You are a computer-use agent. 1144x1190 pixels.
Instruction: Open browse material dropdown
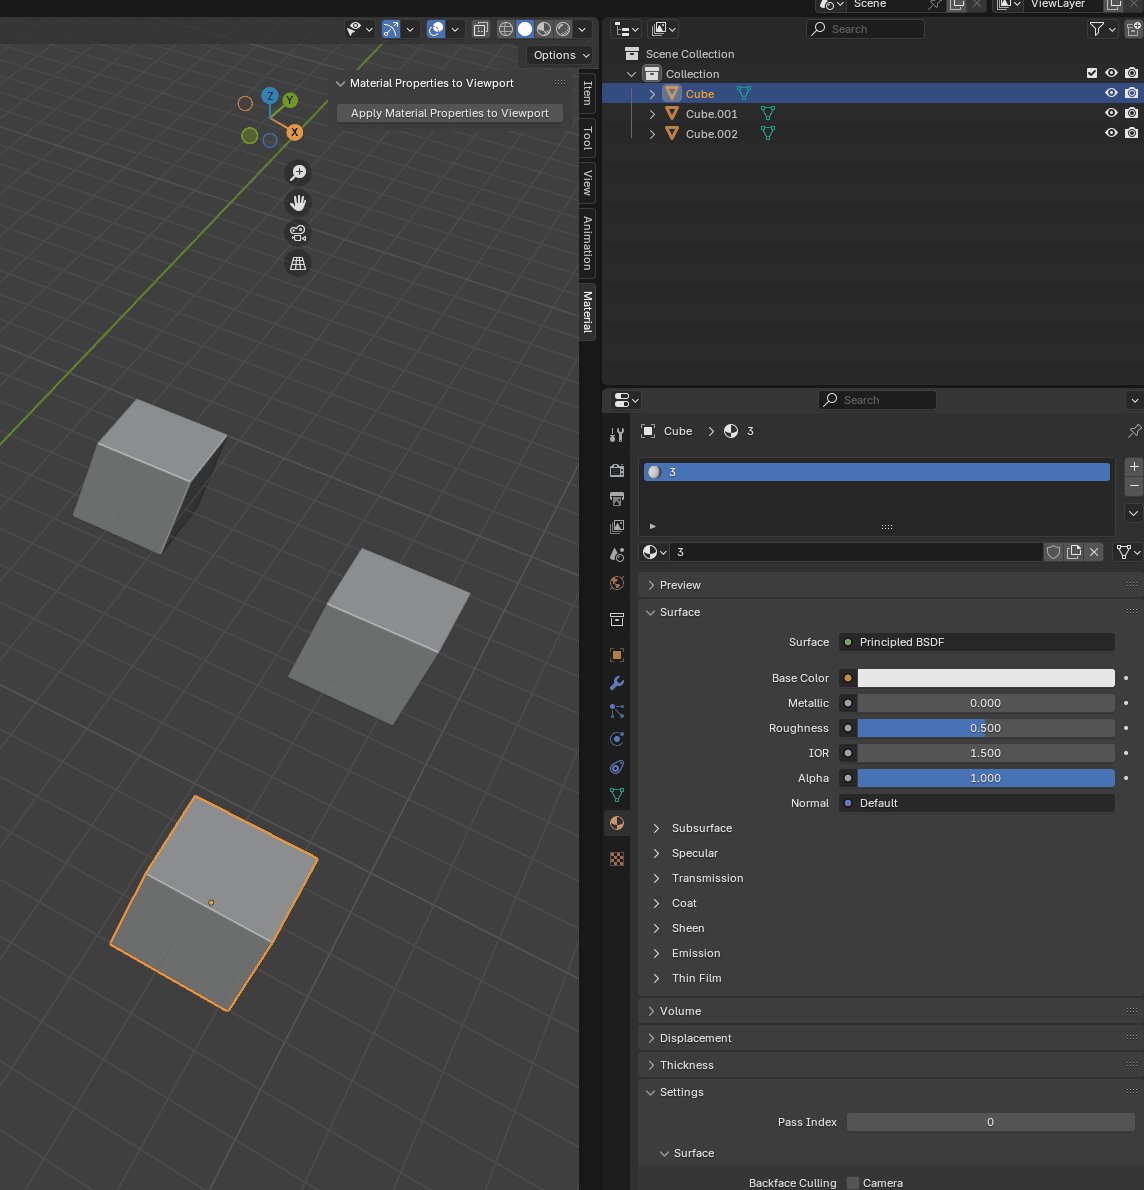654,552
